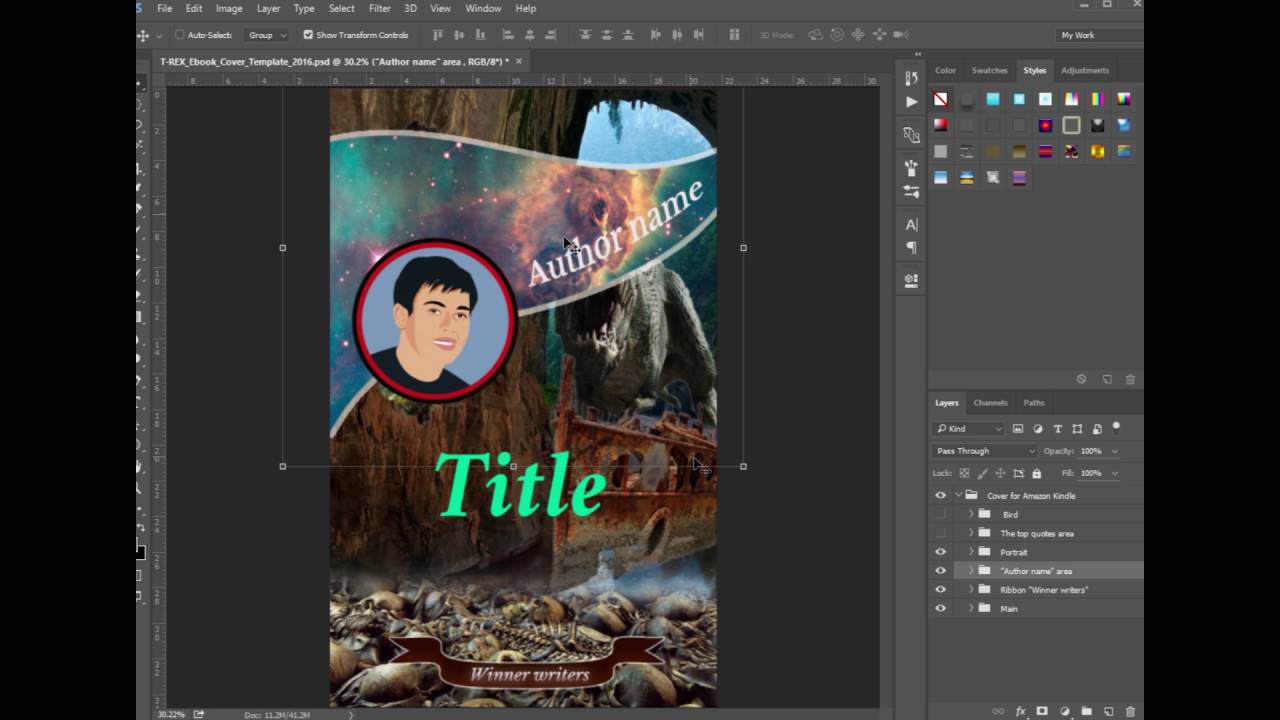The height and width of the screenshot is (720, 1280).
Task: Open the Brush Presets panel icon
Action: (911, 168)
